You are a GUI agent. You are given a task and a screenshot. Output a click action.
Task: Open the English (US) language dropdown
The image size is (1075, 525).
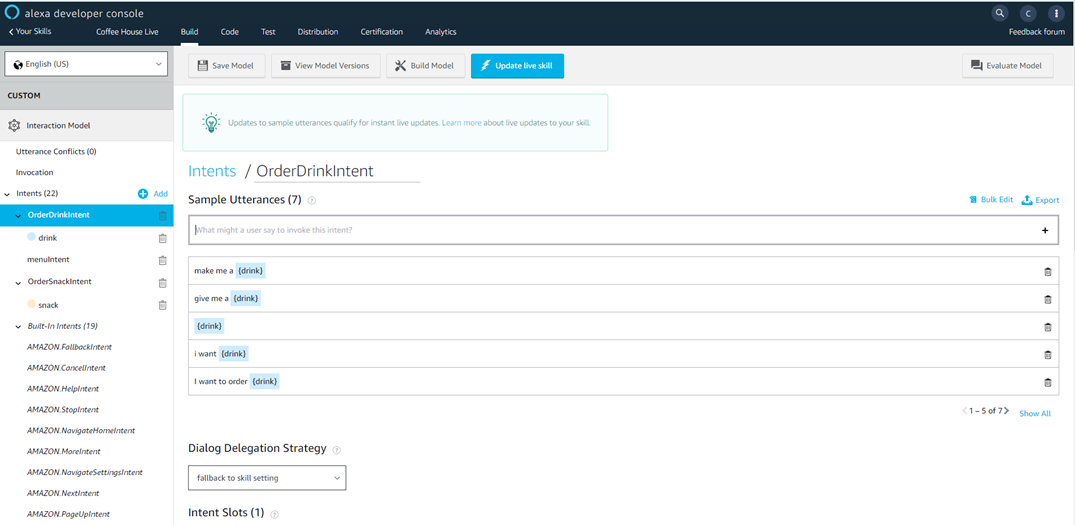pos(87,64)
